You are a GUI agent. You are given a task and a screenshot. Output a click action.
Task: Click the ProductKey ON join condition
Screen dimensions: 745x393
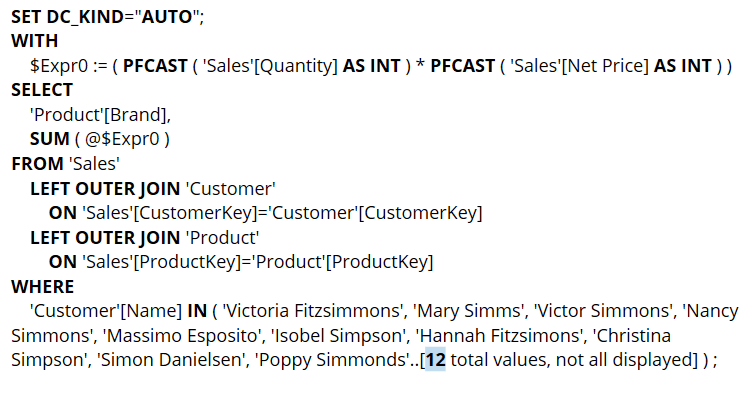(x=241, y=262)
